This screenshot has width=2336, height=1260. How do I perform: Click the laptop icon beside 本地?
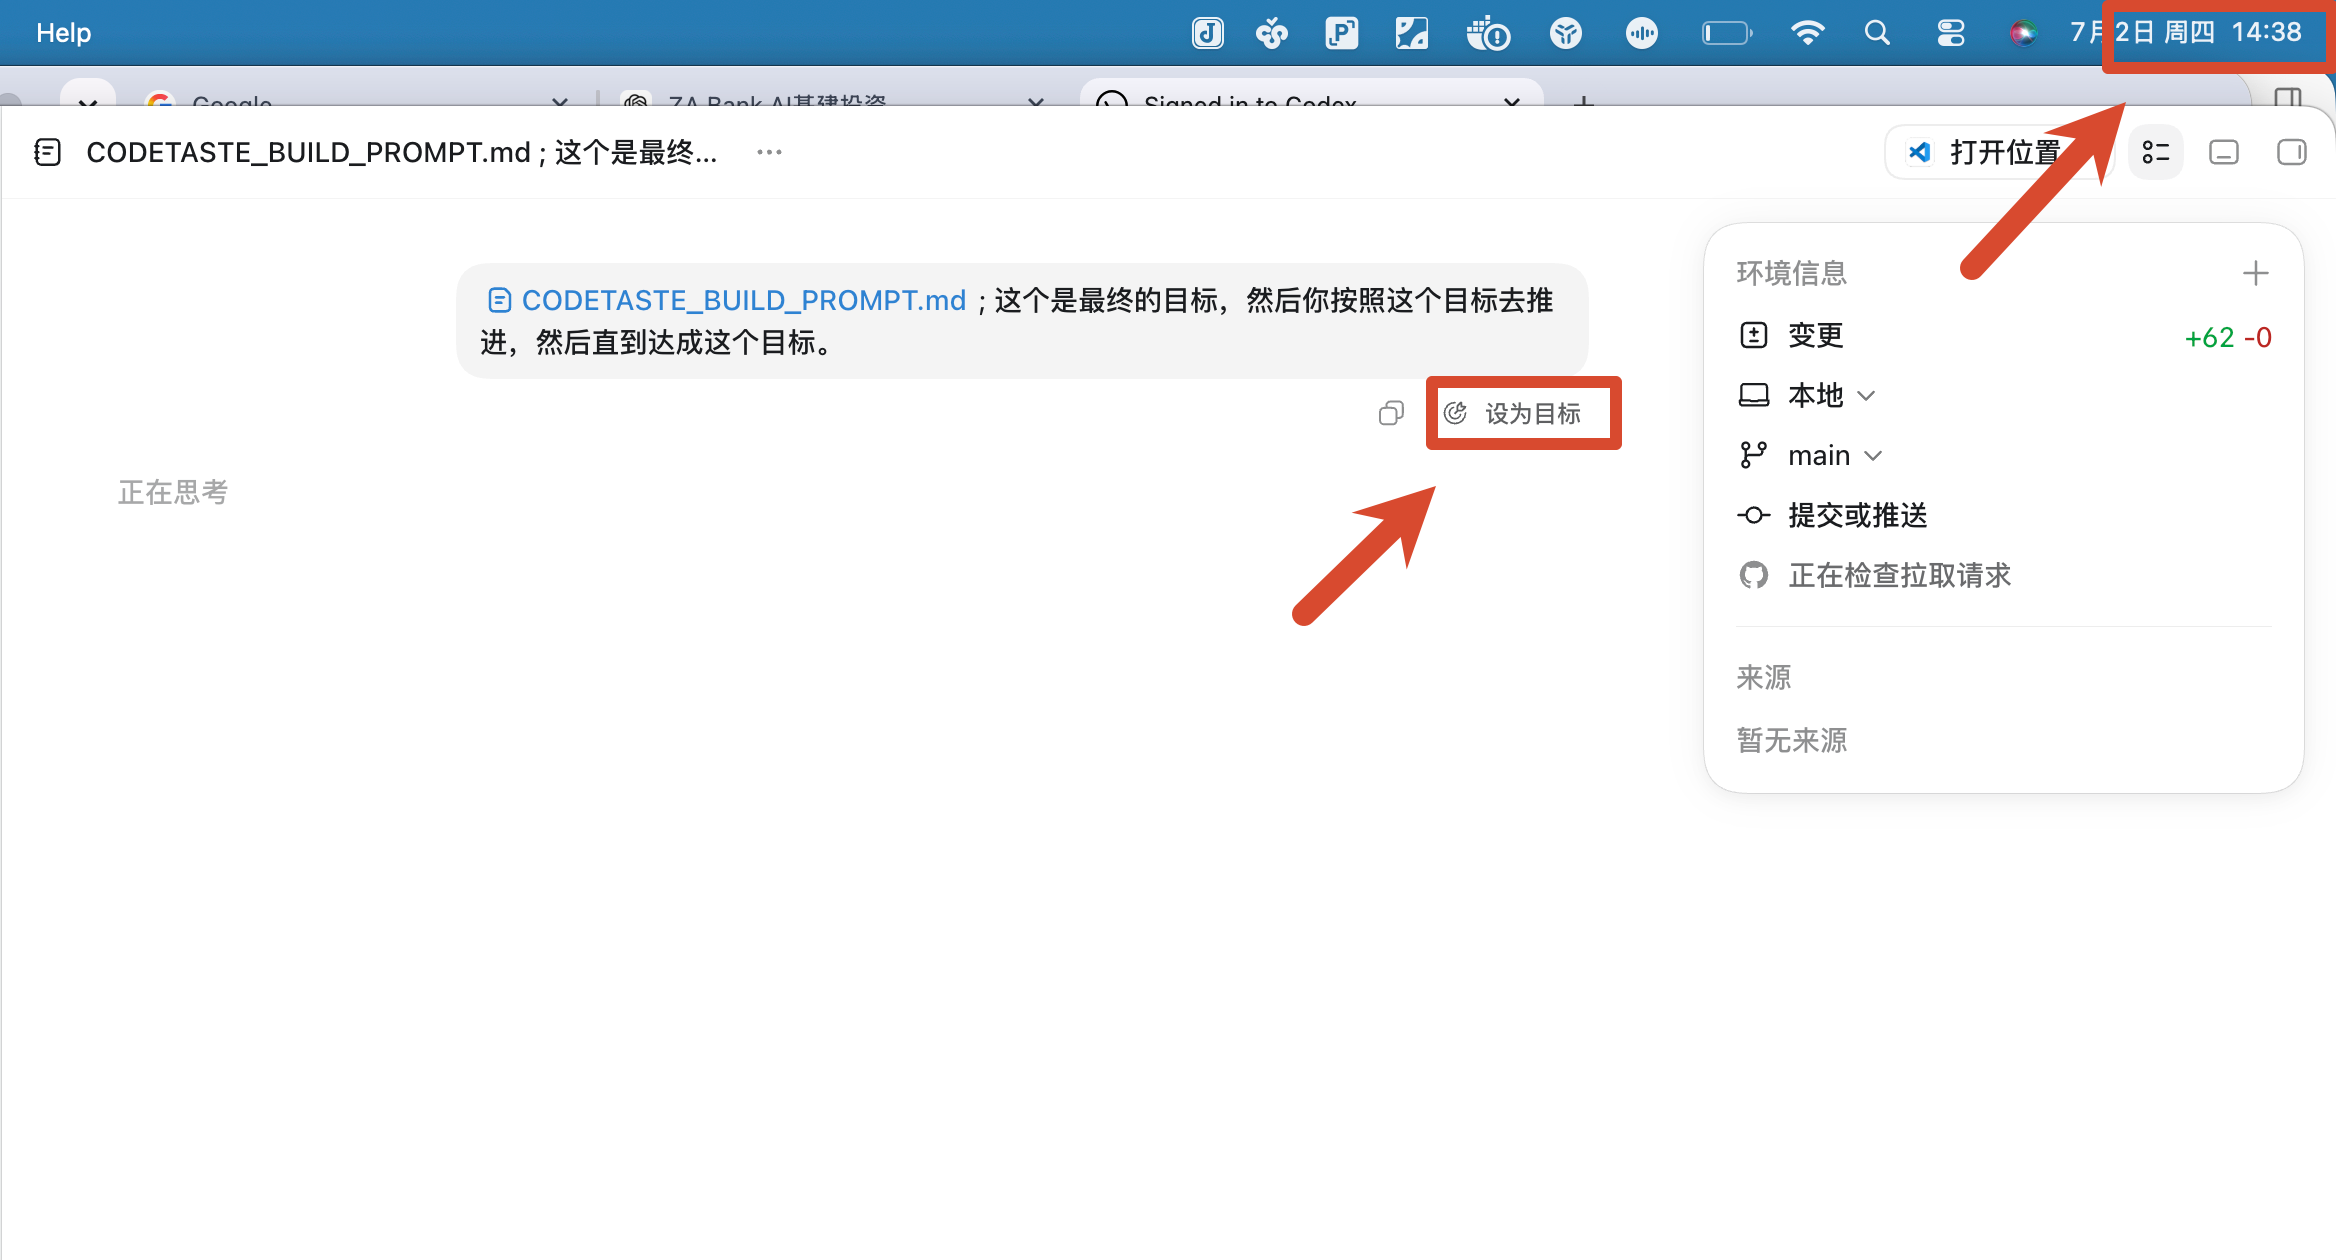coord(1753,395)
